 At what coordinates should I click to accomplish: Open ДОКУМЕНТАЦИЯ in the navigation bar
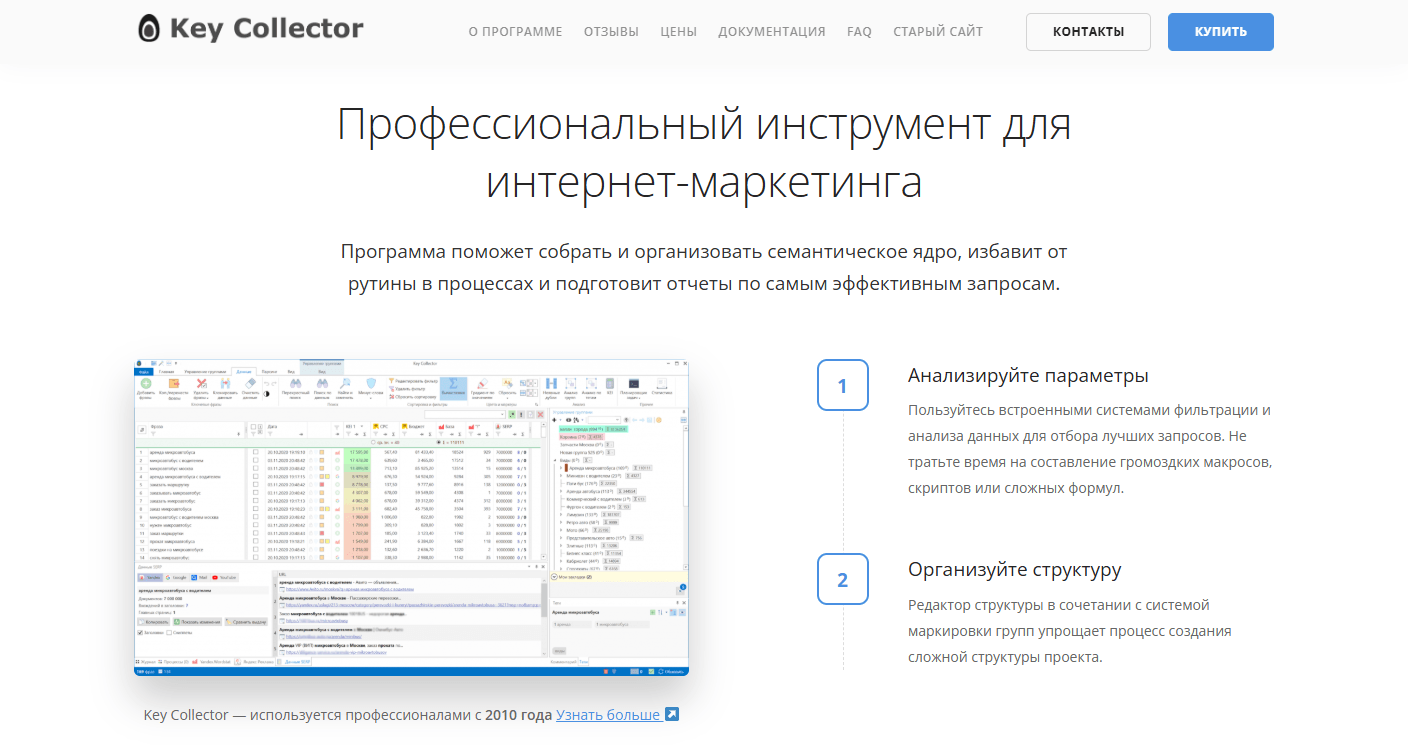coord(772,32)
